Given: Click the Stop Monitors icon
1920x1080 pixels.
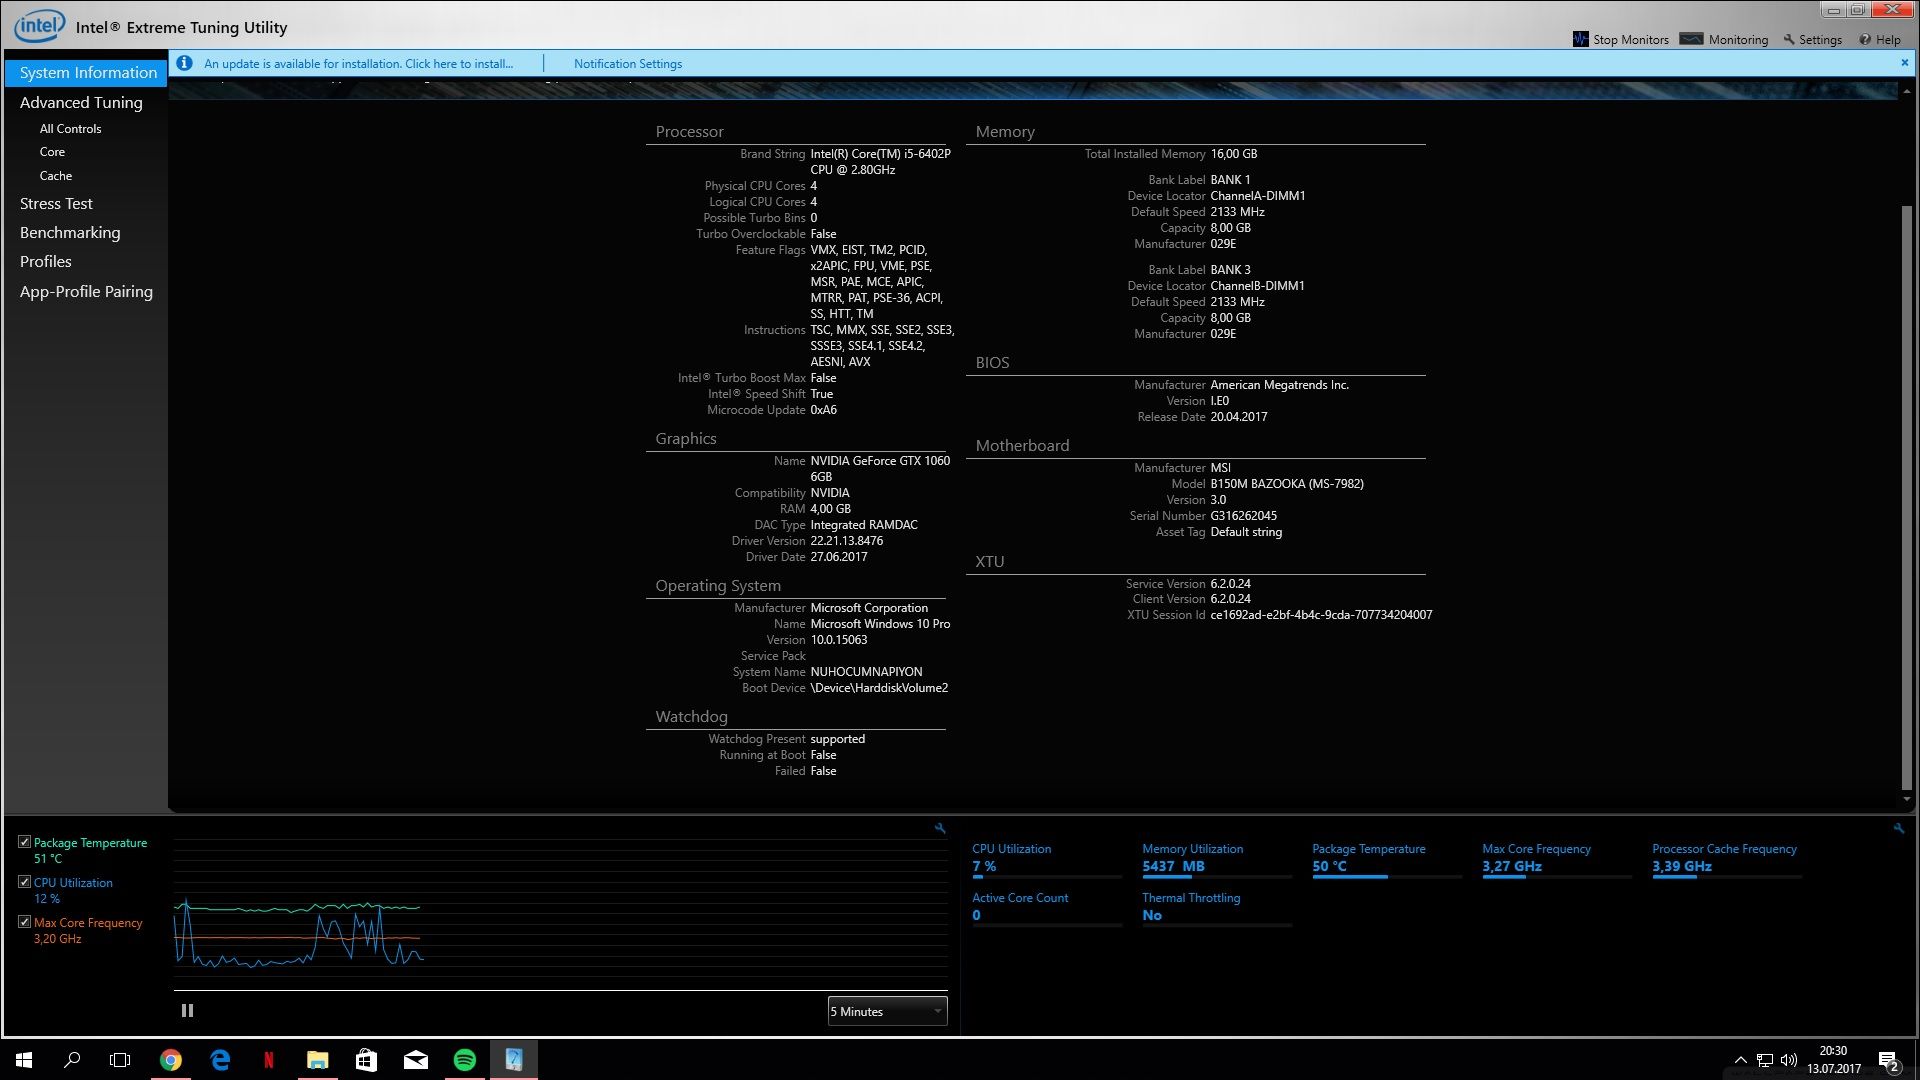Looking at the screenshot, I should point(1580,39).
